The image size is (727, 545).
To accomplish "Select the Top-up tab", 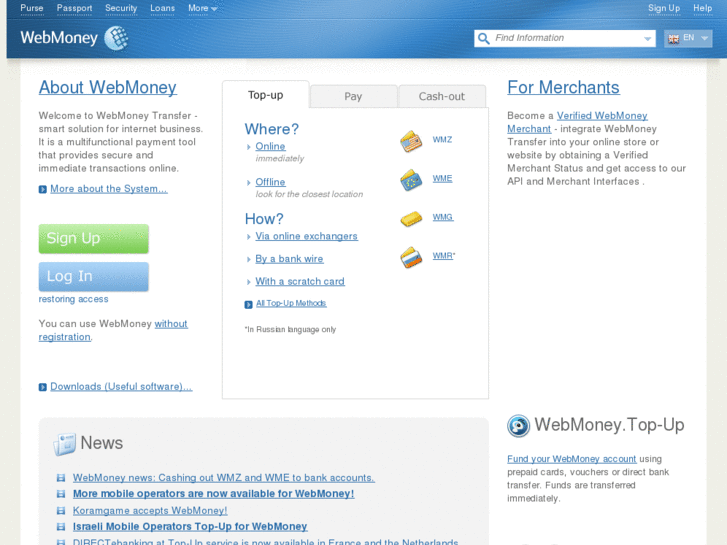I will click(266, 95).
